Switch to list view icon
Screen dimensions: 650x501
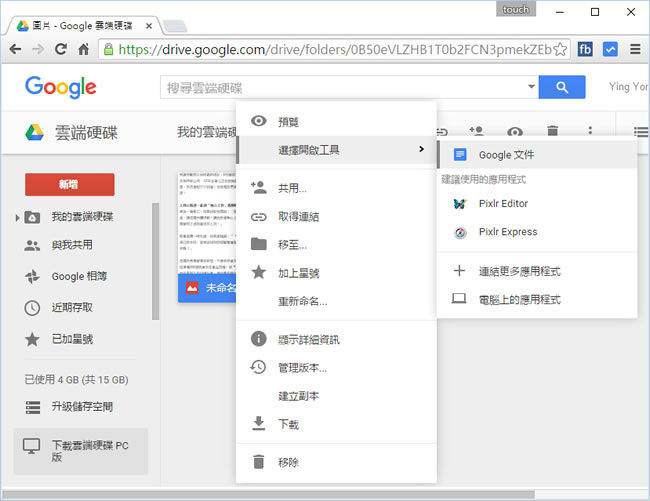pos(641,132)
